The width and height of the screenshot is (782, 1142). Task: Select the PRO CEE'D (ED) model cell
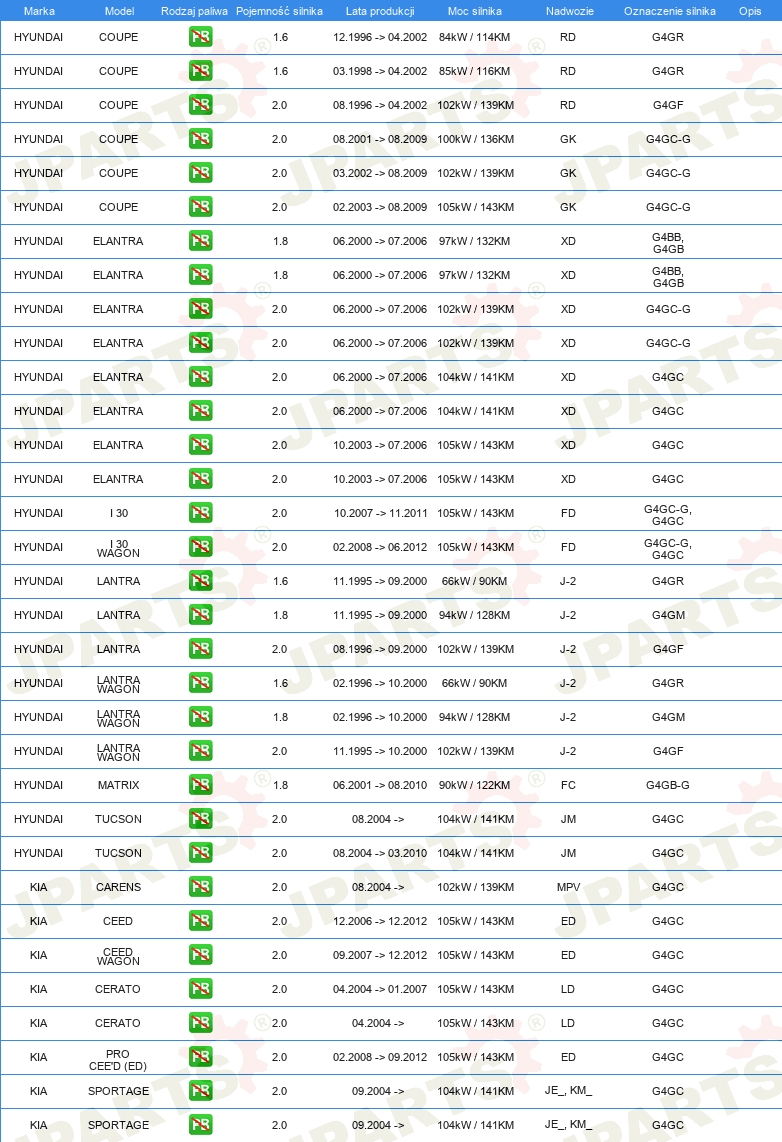click(118, 1060)
